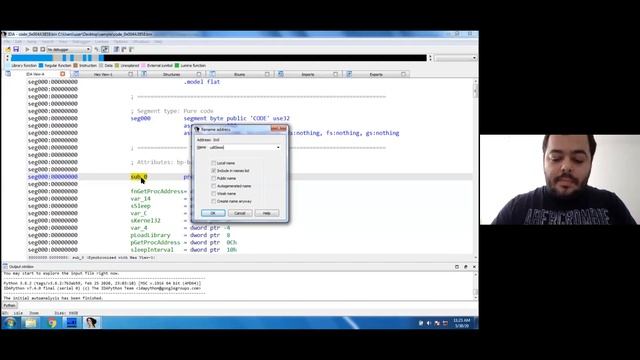Close the Enums tab

pyautogui.click(x=267, y=74)
